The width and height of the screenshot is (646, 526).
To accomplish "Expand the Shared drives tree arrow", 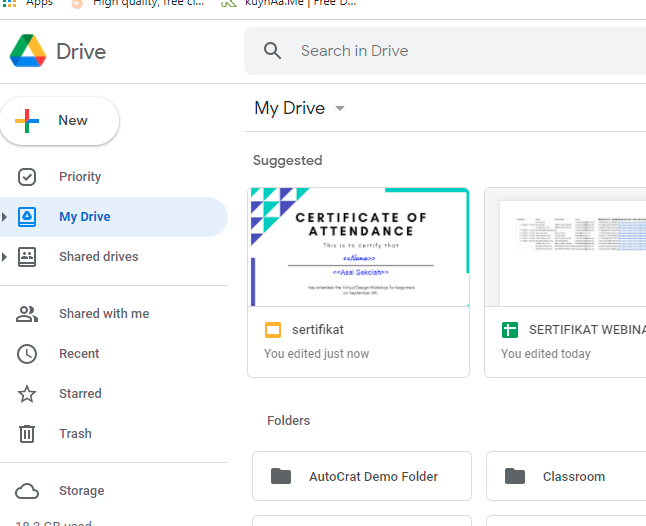I will point(5,257).
